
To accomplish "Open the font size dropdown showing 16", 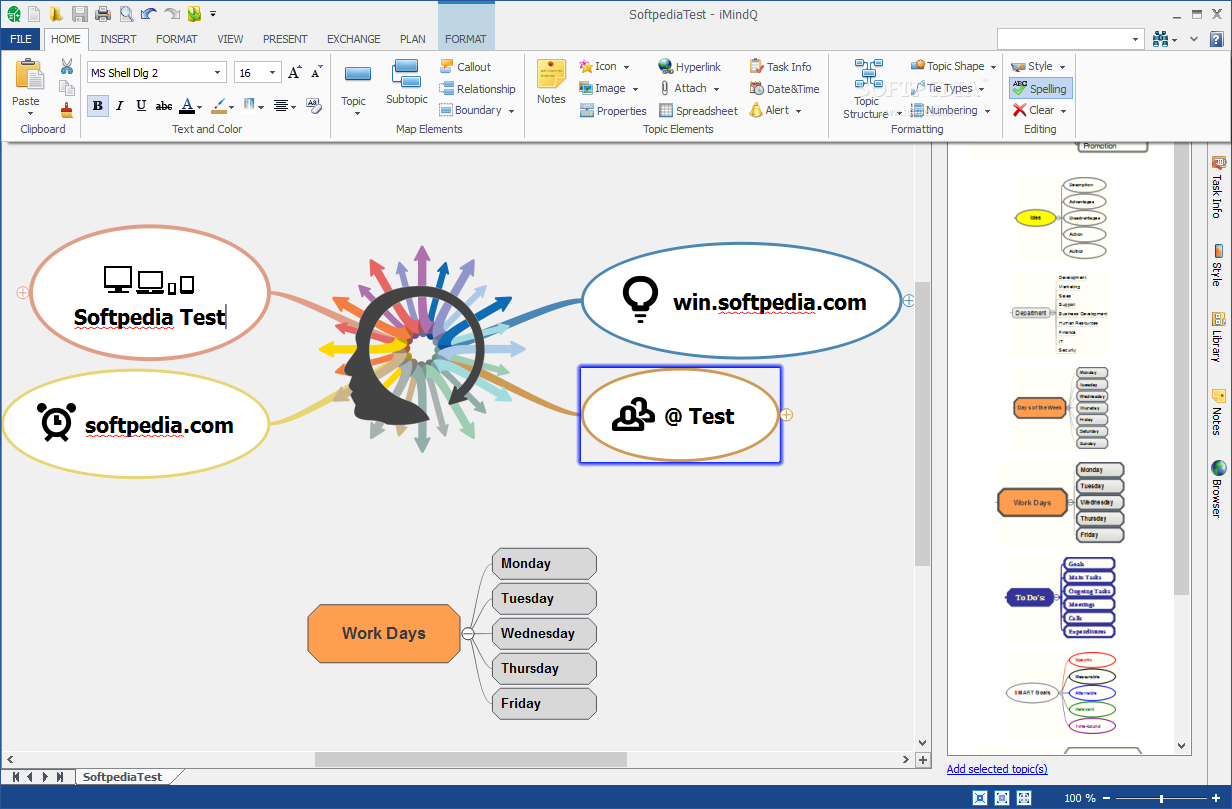I will (x=273, y=73).
